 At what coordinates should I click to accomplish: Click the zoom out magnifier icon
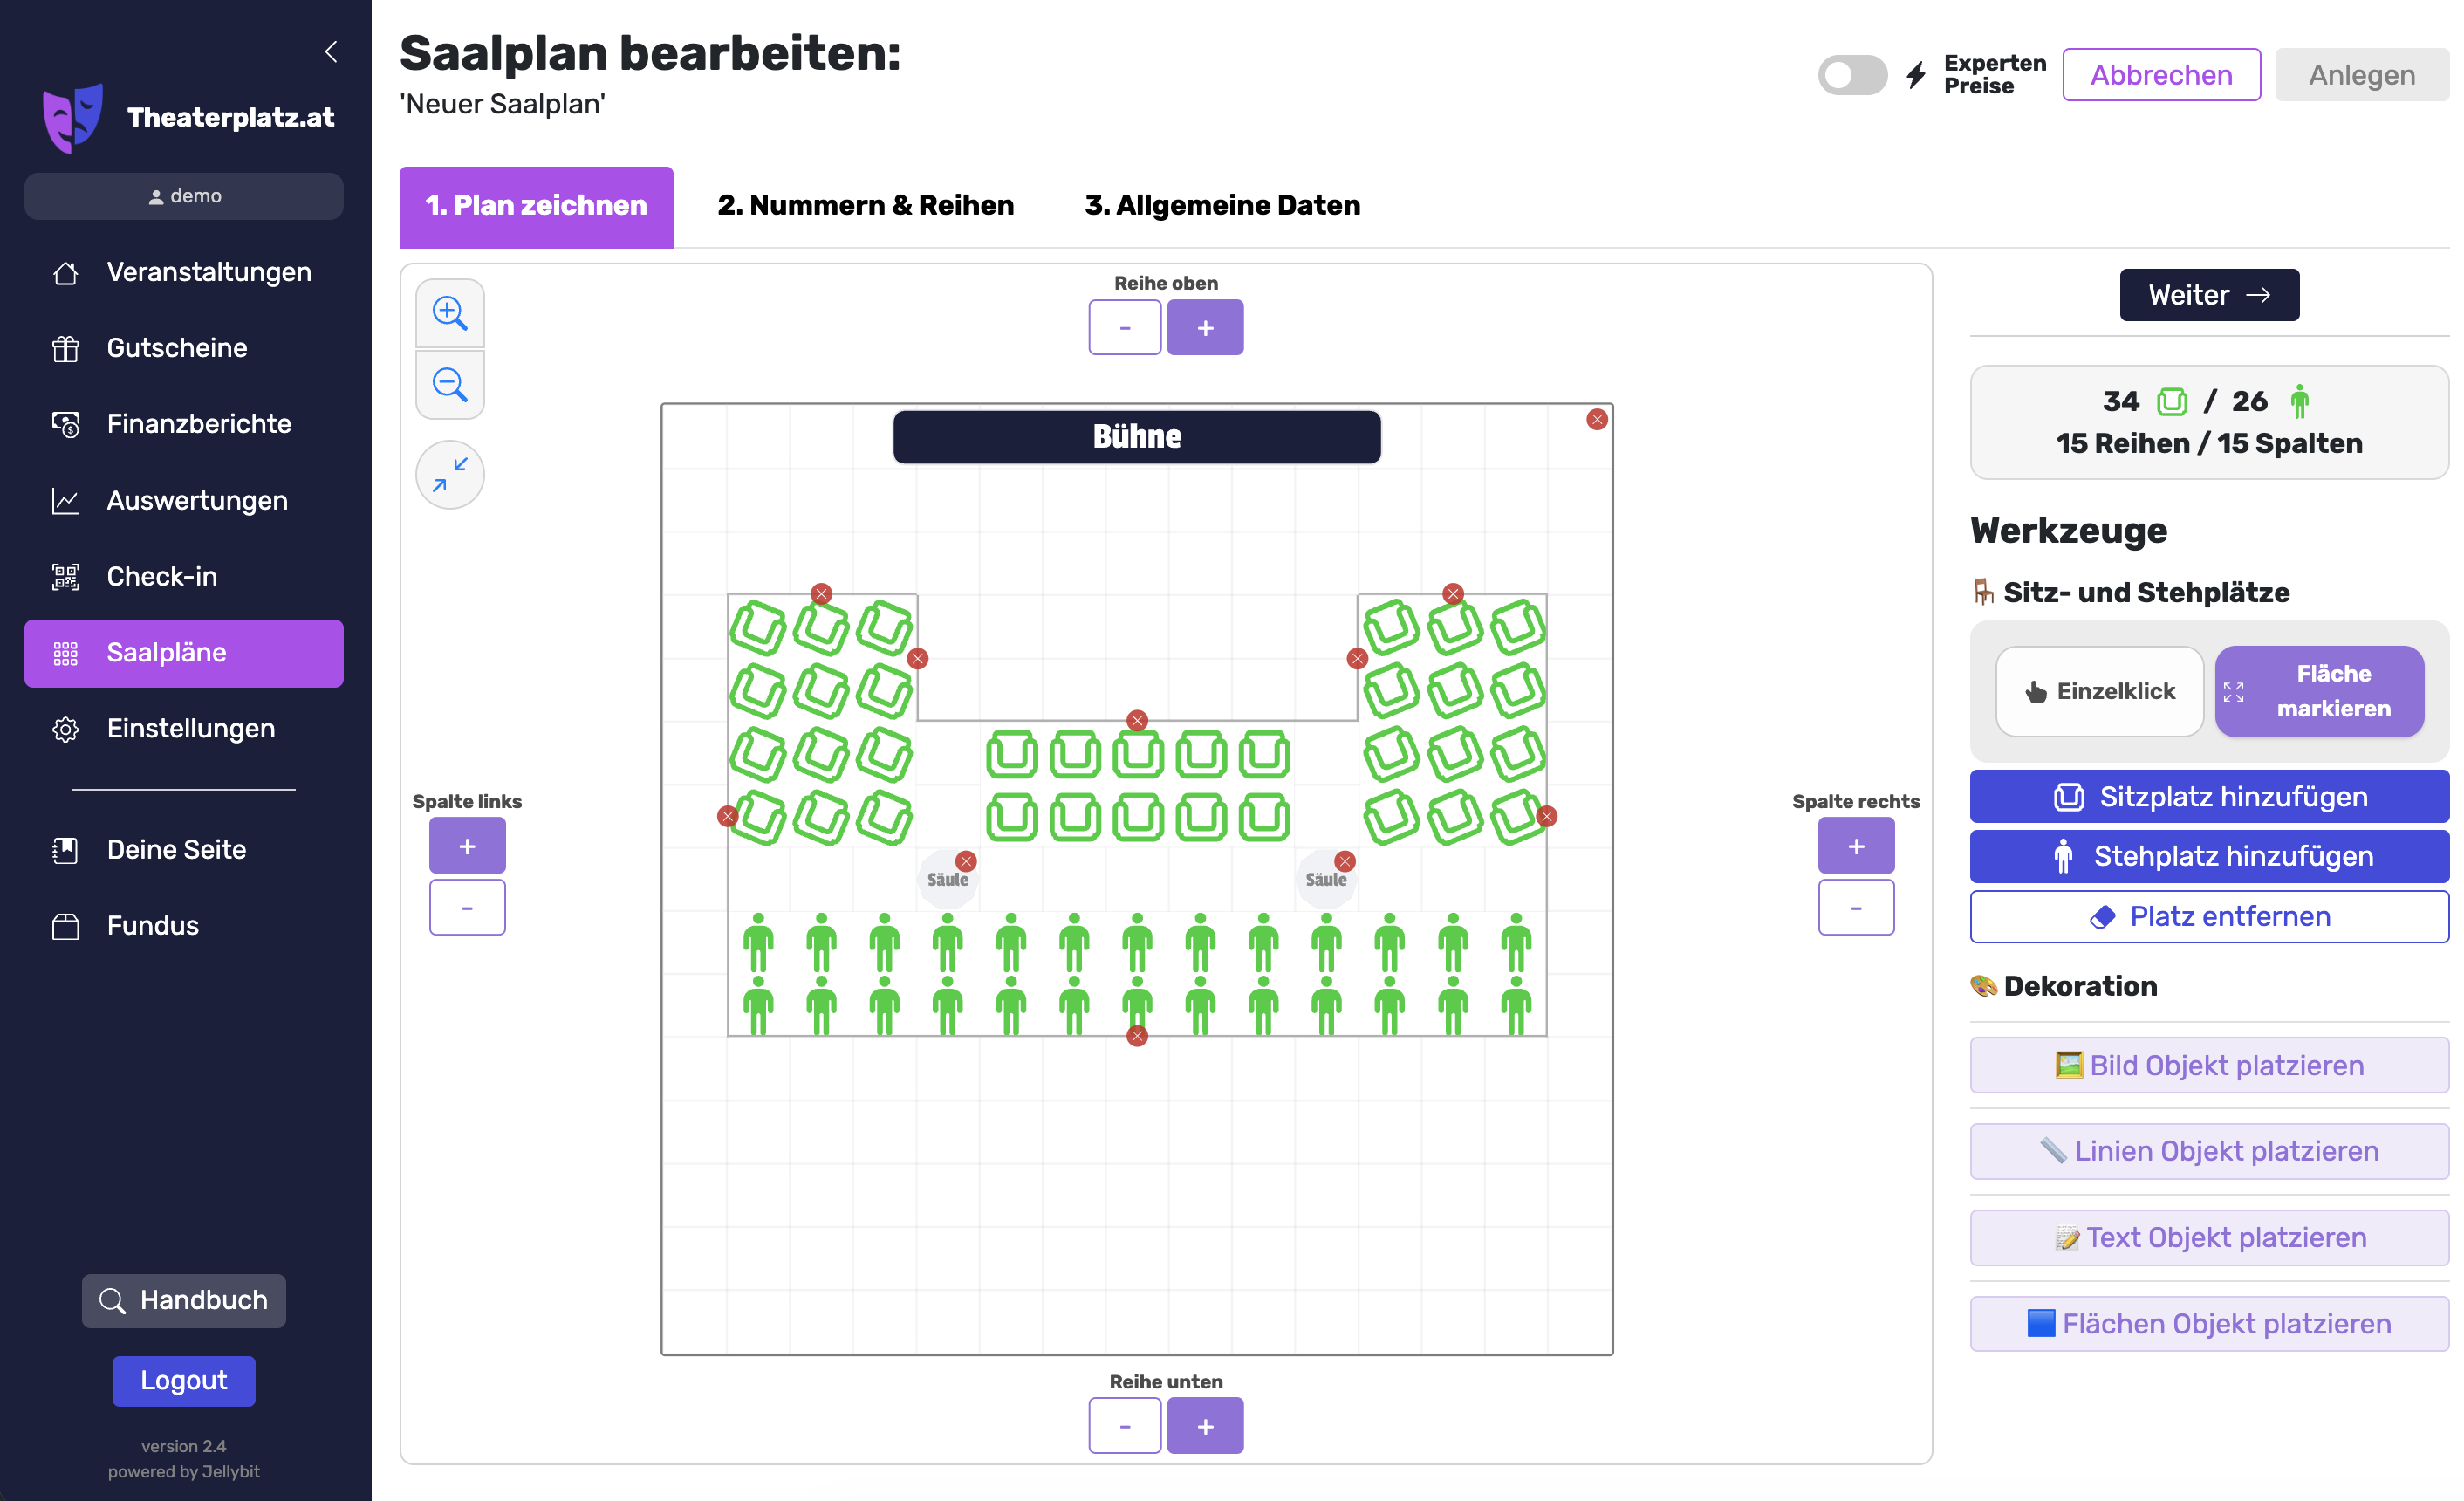[x=449, y=384]
